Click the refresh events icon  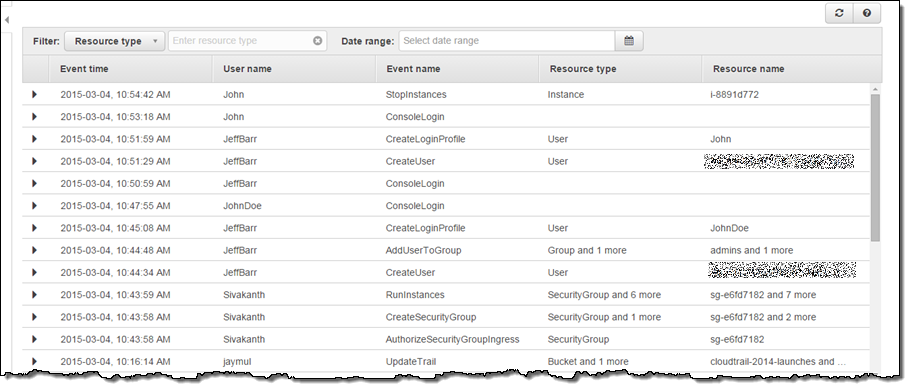pyautogui.click(x=839, y=13)
